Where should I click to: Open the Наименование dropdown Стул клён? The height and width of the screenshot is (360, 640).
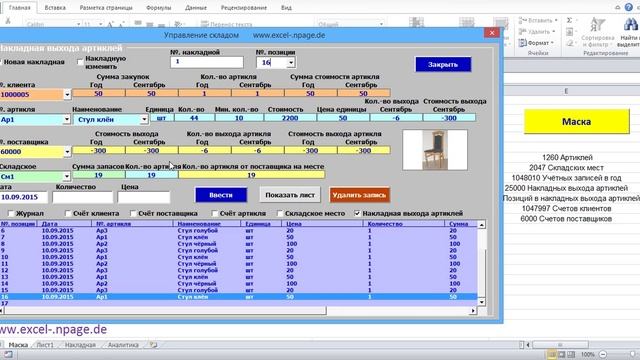pos(144,120)
